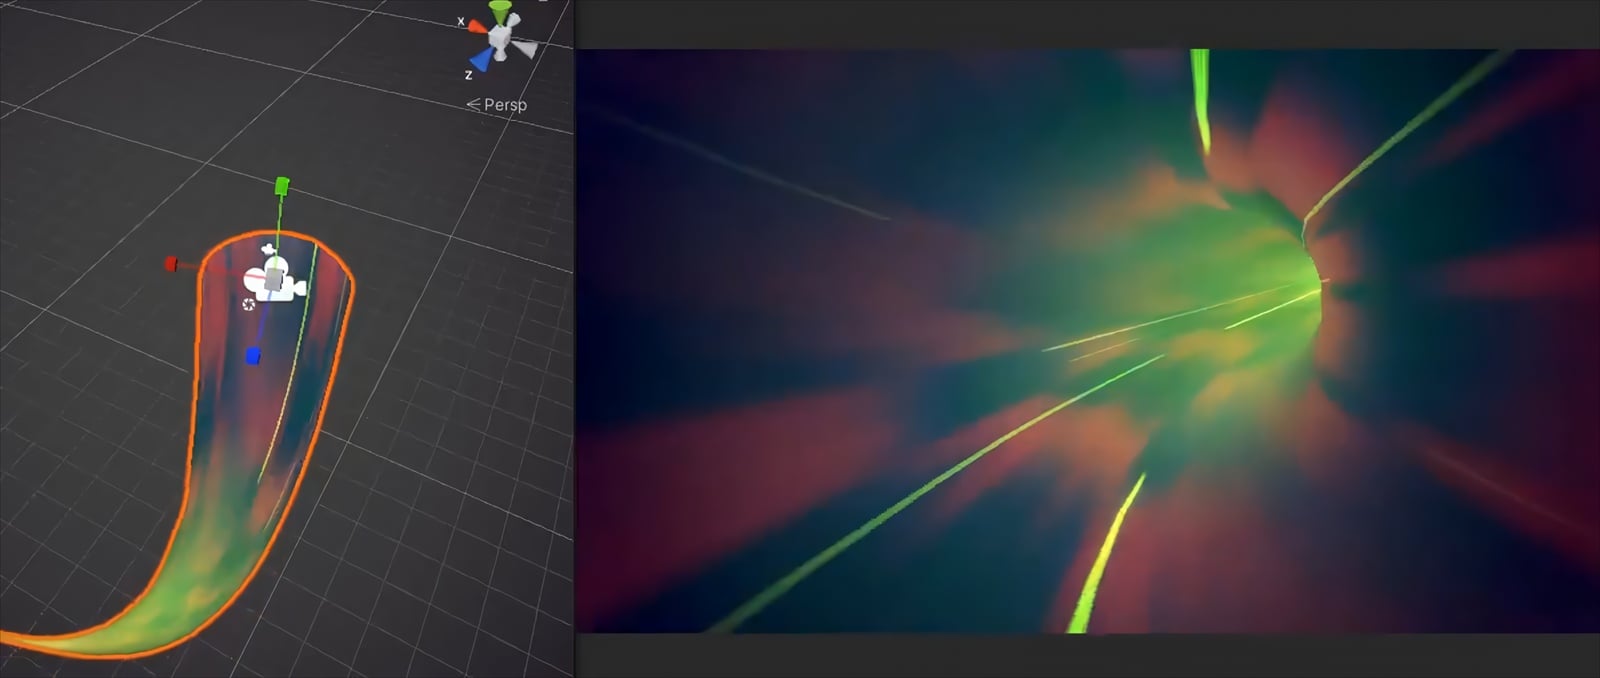The height and width of the screenshot is (678, 1600).
Task: Click the blue Z-axis scale handle cube
Action: tap(253, 356)
